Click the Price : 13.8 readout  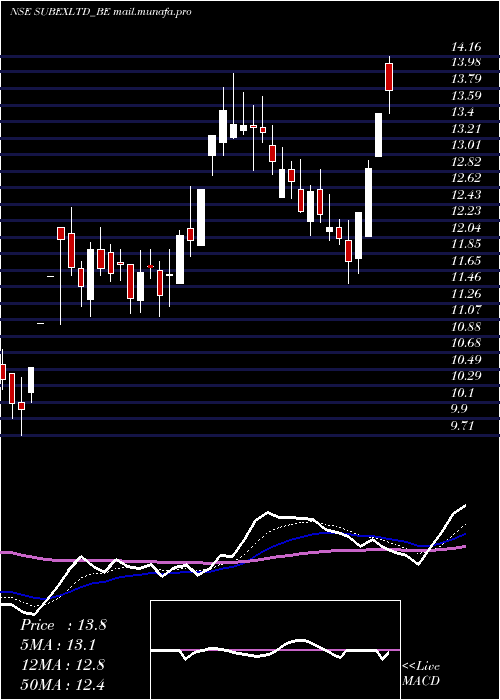[63, 625]
